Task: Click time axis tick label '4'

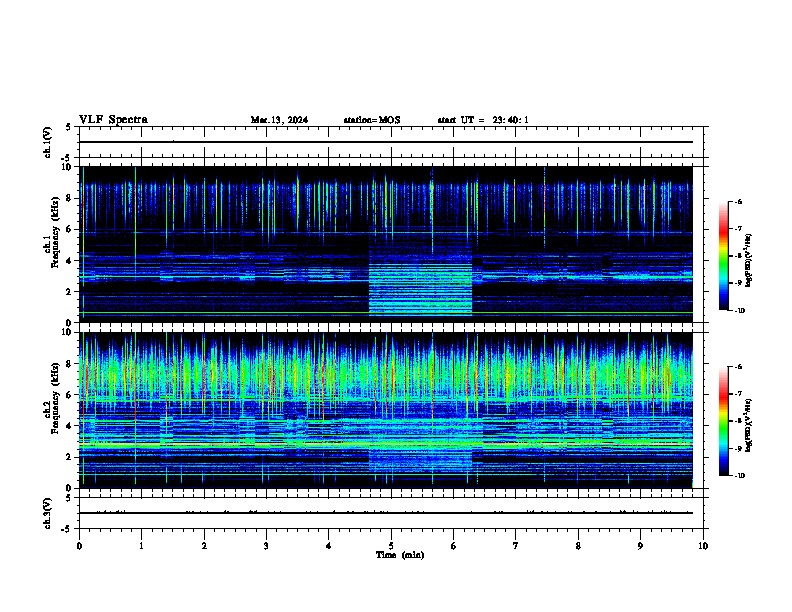Action: tap(329, 546)
